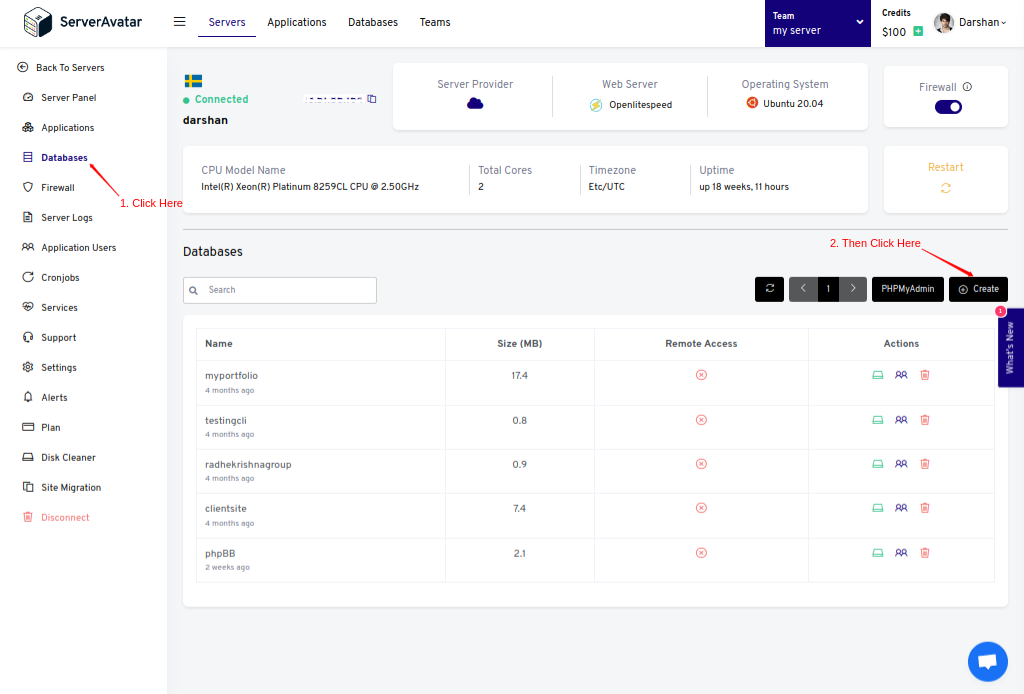
Task: Click the PHPMyAdmin button
Action: pos(908,289)
